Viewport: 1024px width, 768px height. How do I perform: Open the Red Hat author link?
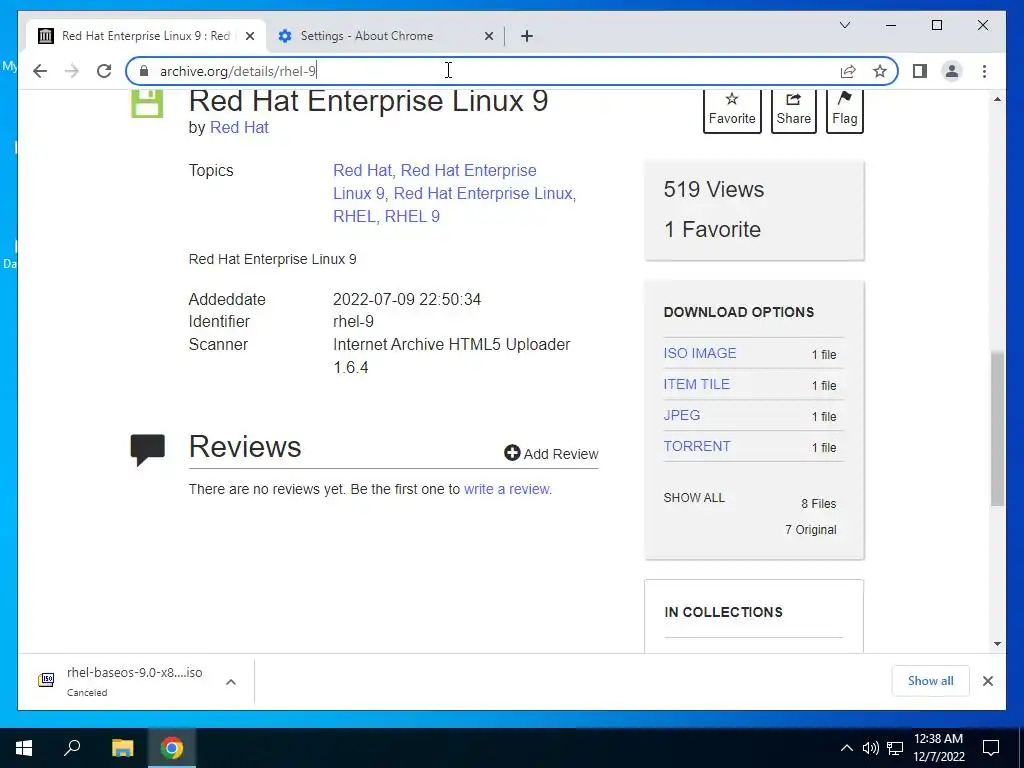click(x=239, y=127)
